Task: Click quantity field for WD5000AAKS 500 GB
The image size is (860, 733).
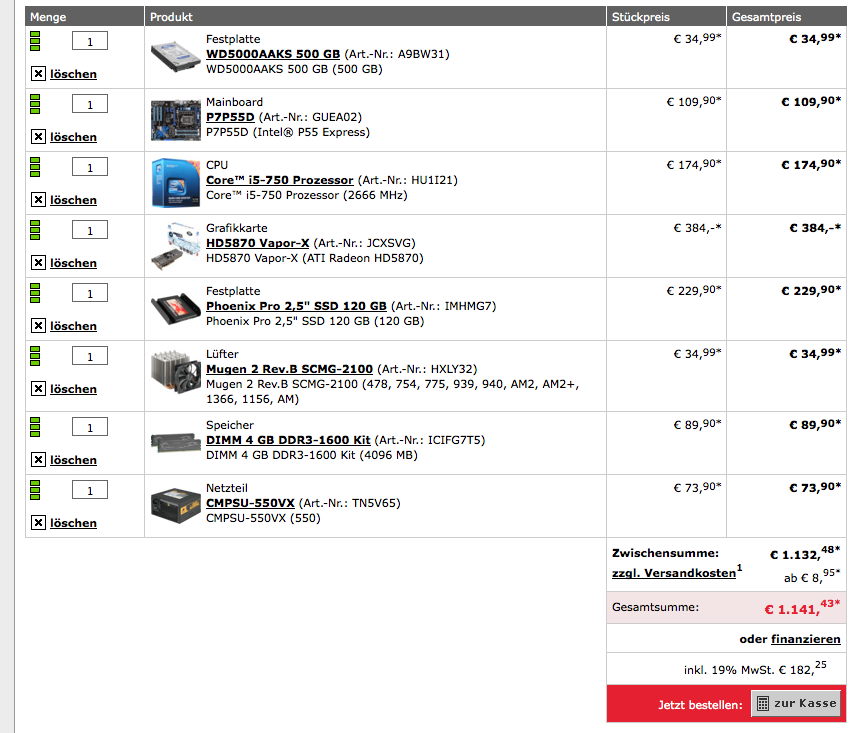Action: [90, 41]
